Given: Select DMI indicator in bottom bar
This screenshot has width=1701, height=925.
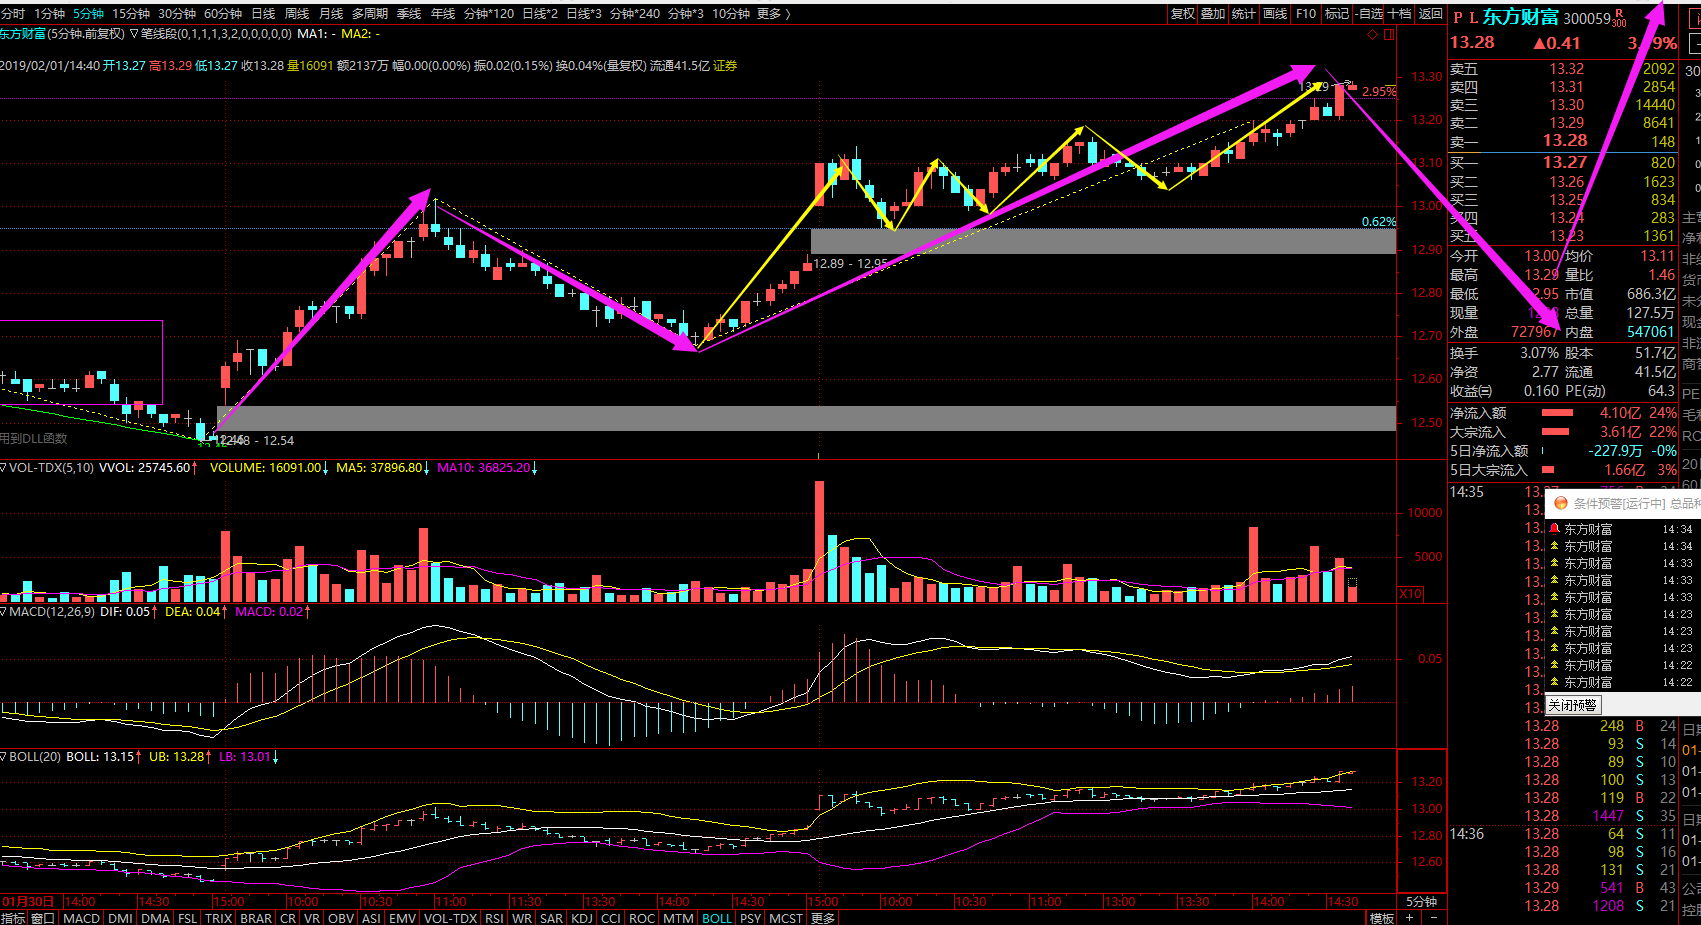Looking at the screenshot, I should [x=120, y=918].
